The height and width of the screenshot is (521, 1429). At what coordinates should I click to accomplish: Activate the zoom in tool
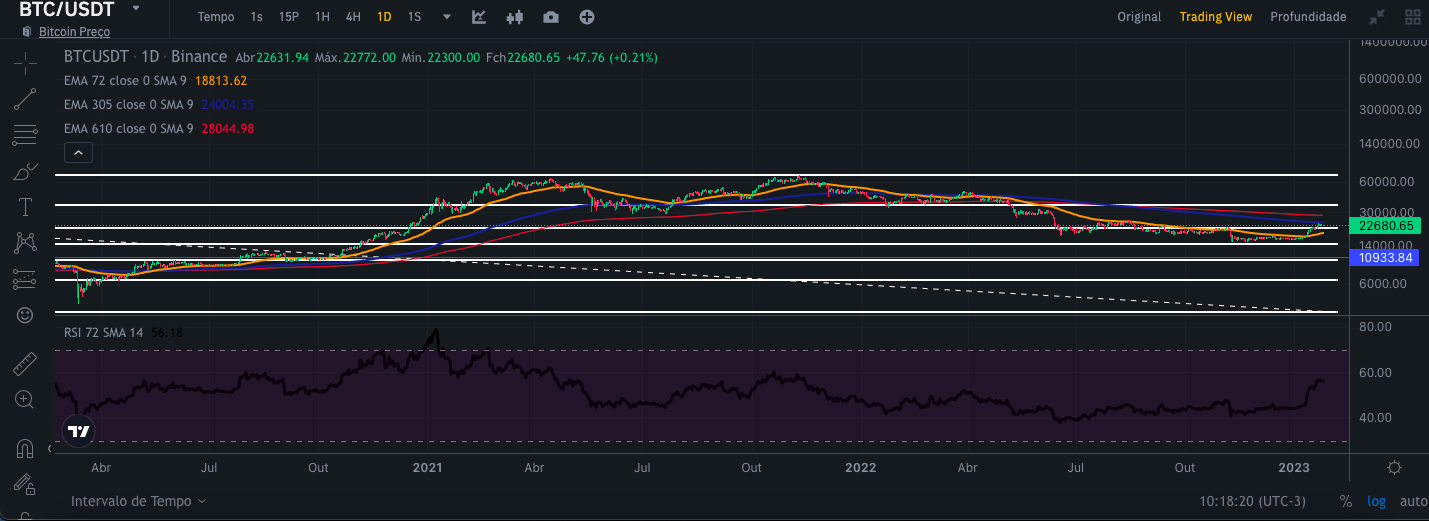(25, 399)
